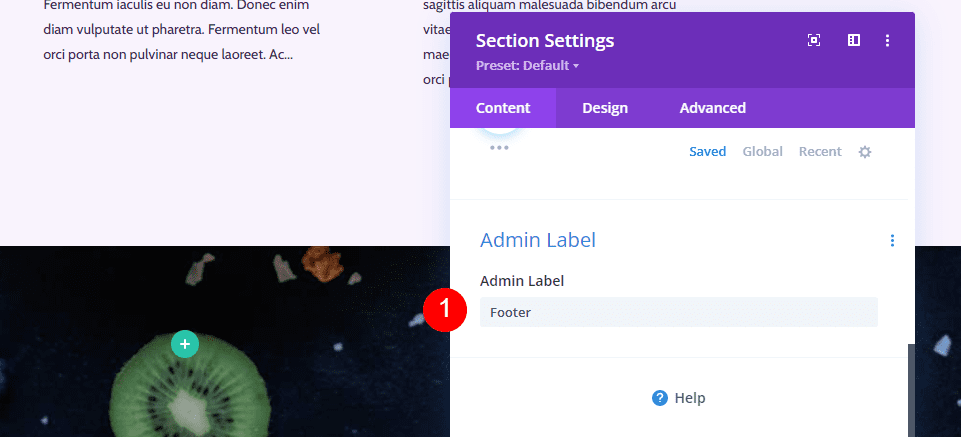Open the Admin Label group options dots
The height and width of the screenshot is (437, 961).
pos(892,240)
